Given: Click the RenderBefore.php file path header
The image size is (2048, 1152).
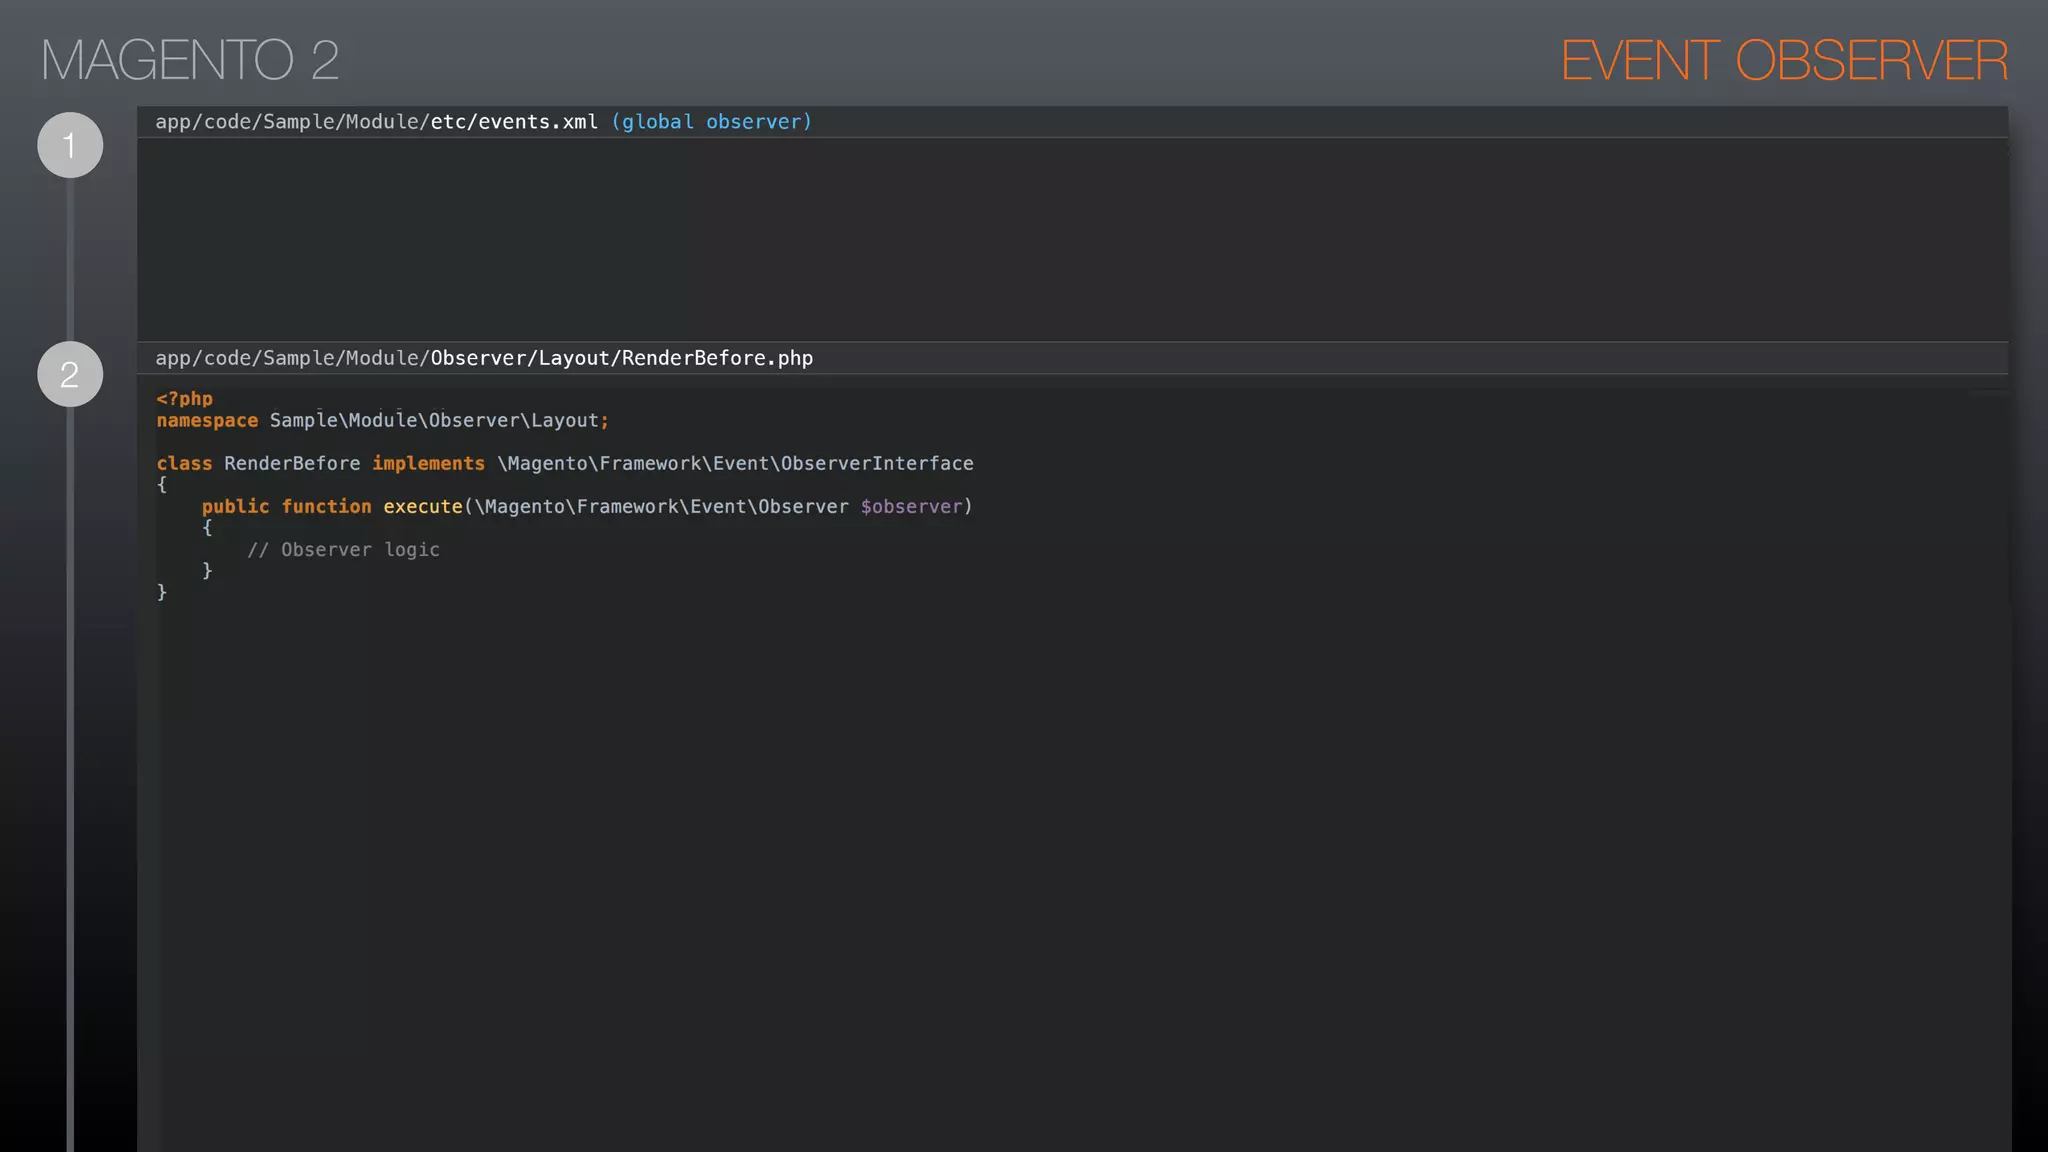Looking at the screenshot, I should click(484, 358).
